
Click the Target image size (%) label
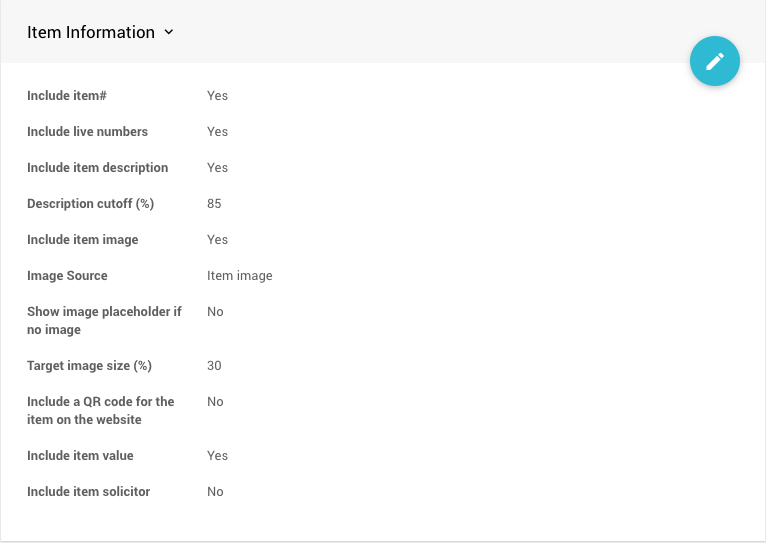coord(89,366)
